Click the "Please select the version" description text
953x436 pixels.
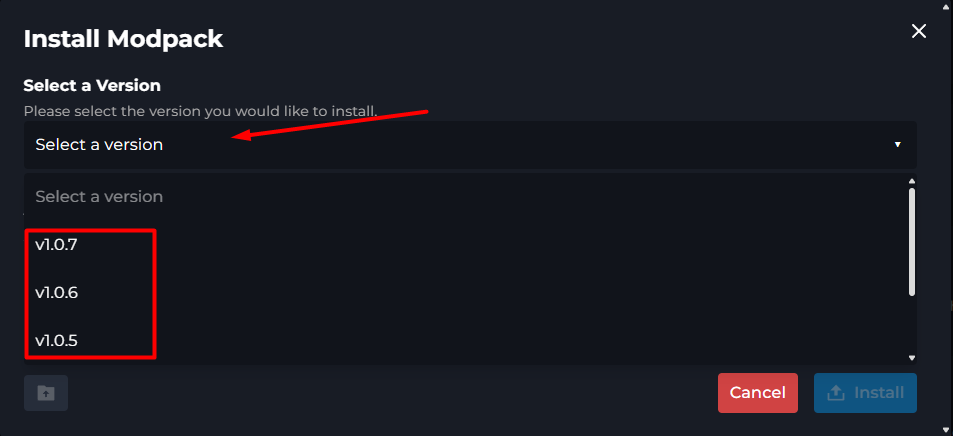[x=201, y=112]
